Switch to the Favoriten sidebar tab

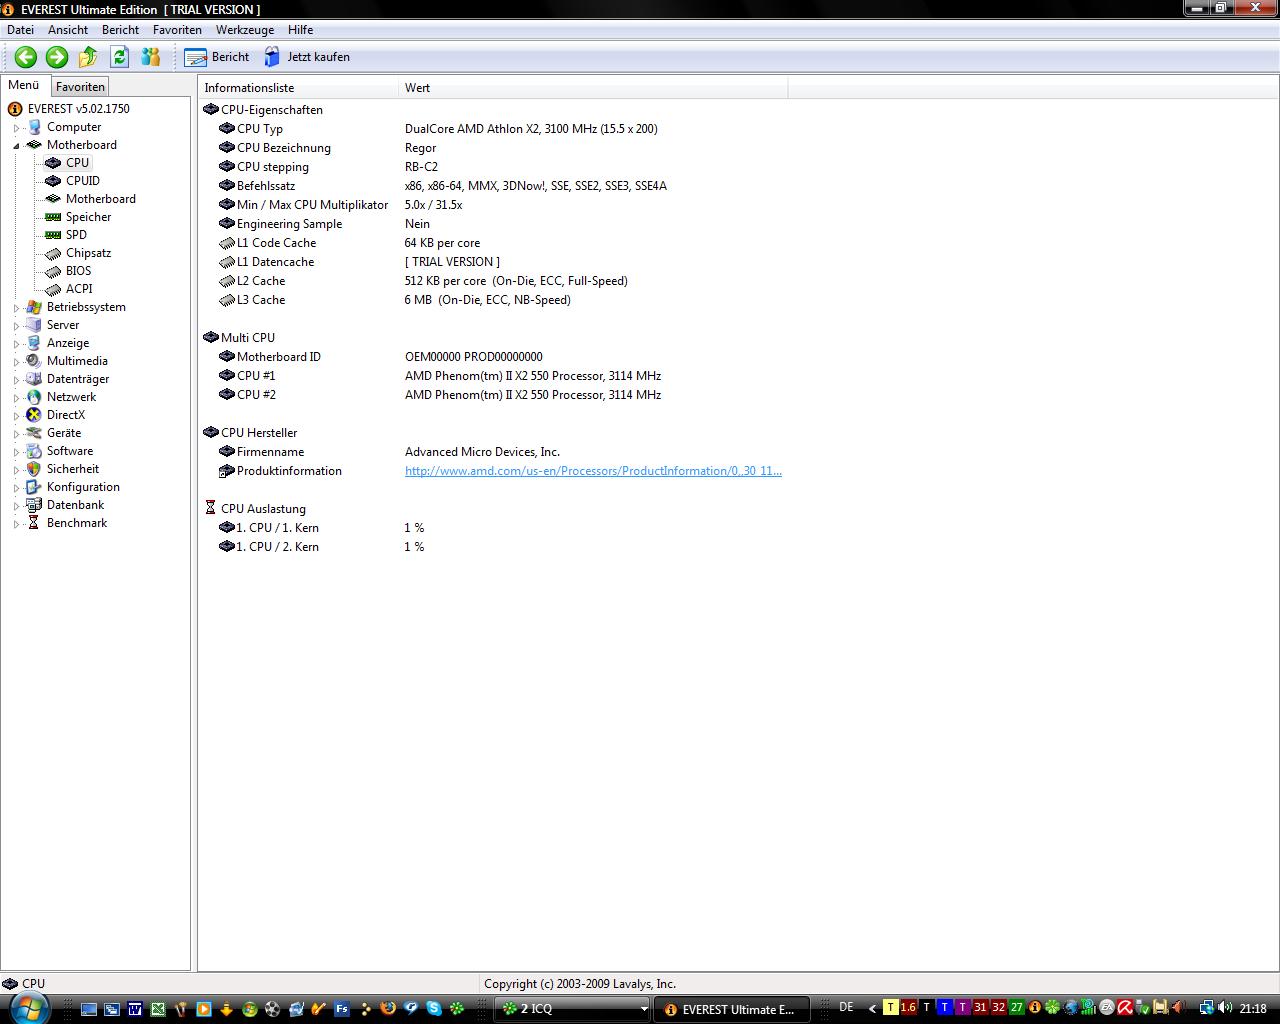(80, 87)
